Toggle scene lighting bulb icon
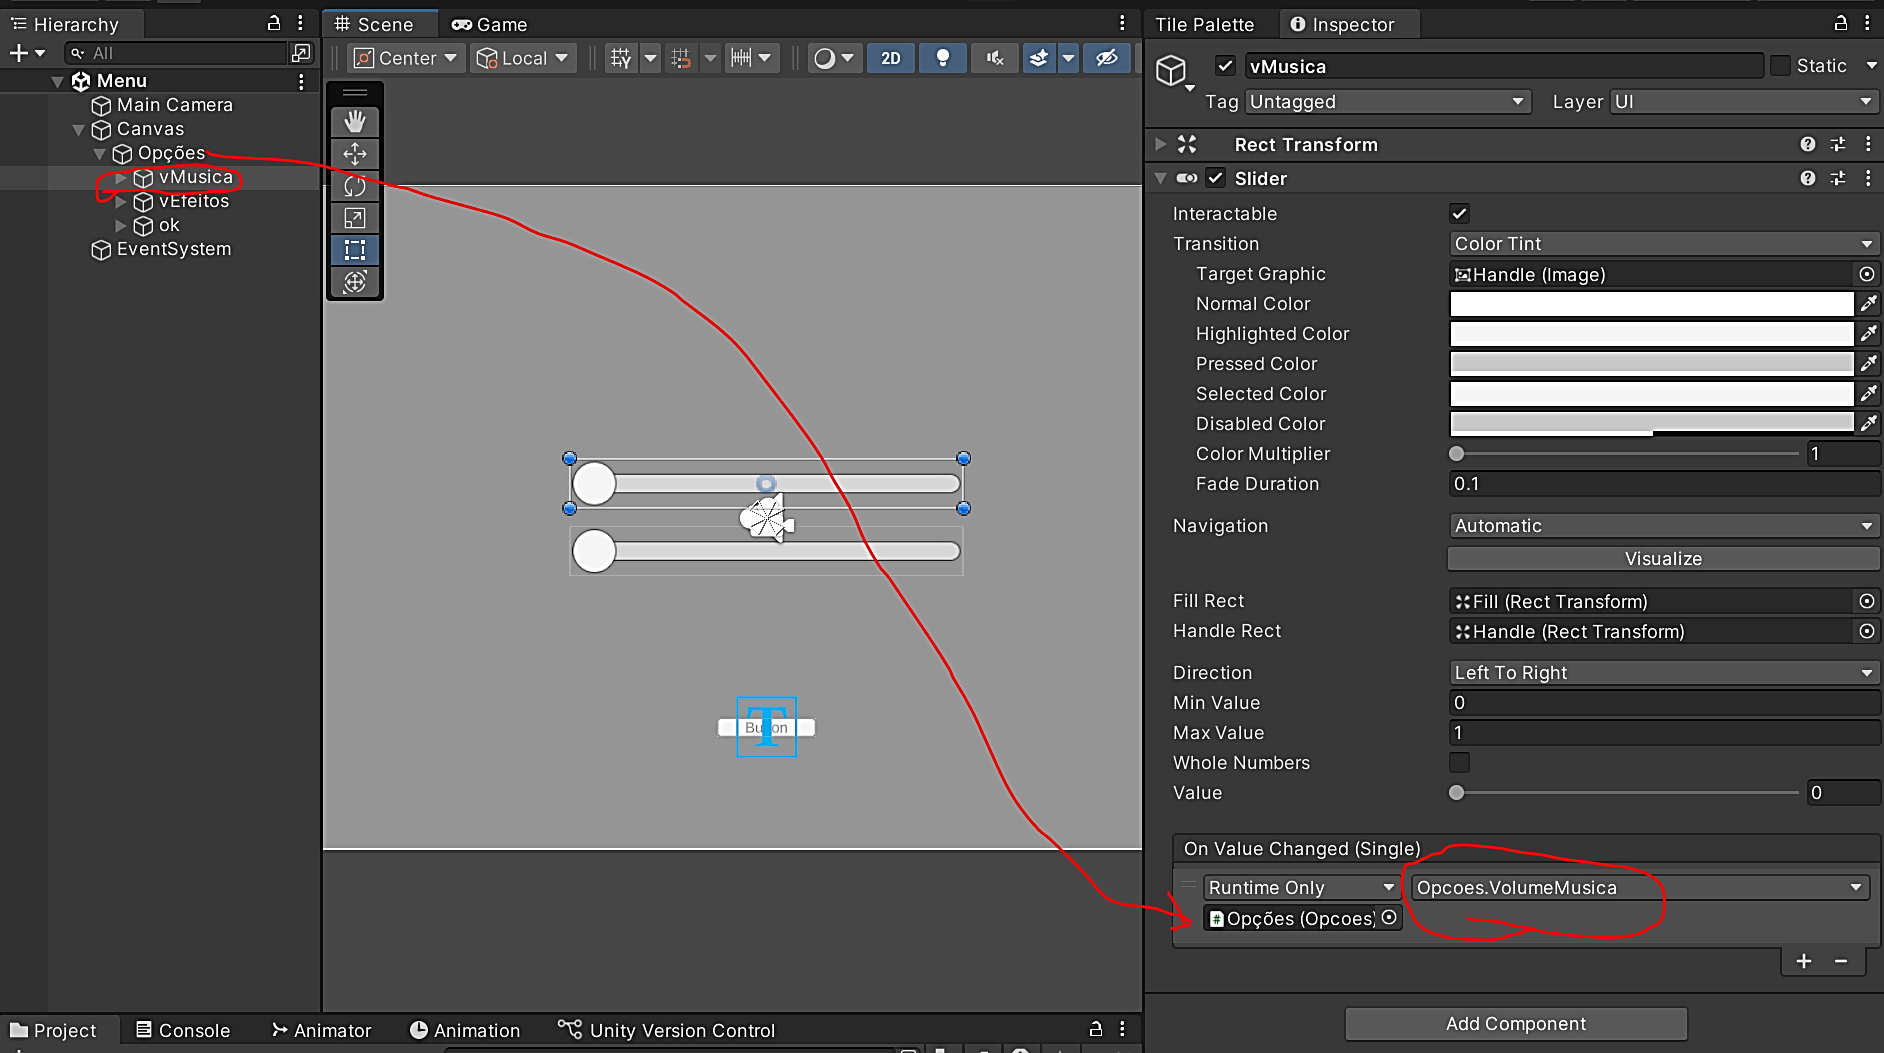The width and height of the screenshot is (1884, 1053). tap(942, 58)
